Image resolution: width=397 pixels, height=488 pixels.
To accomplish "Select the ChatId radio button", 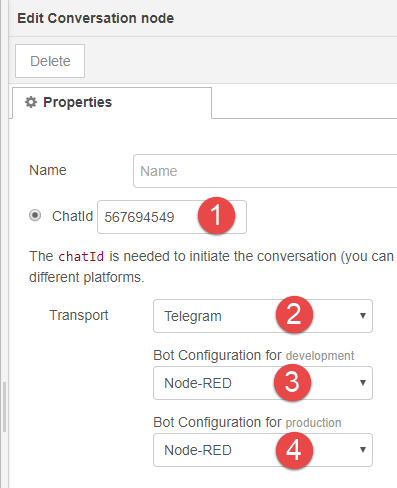I will click(35, 215).
